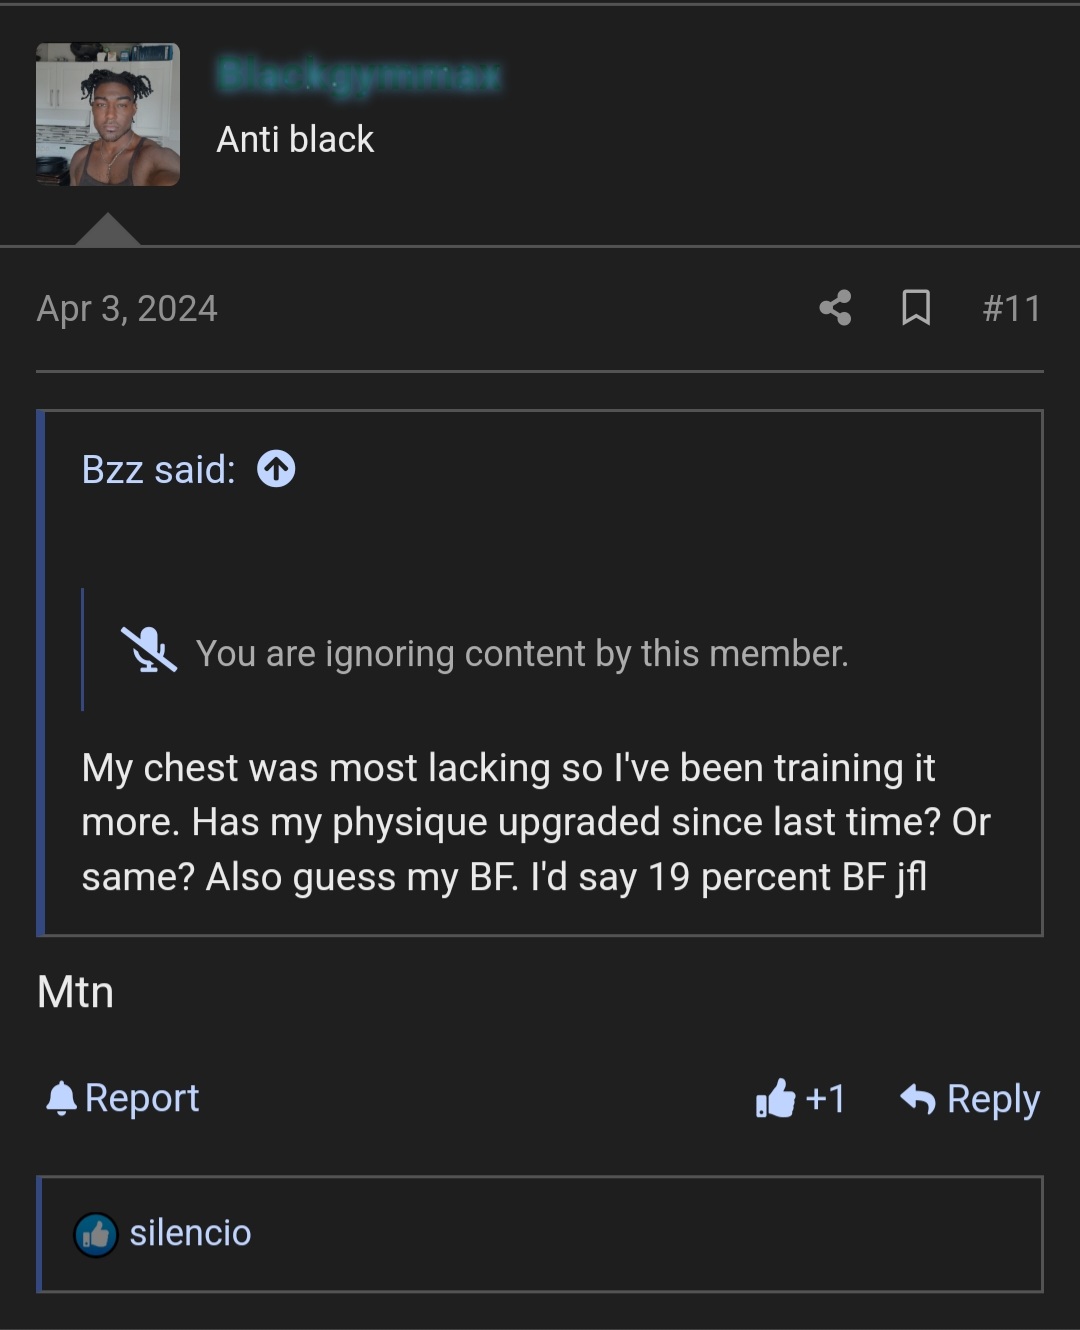
Task: Click the Apr 3, 2024 timestamp link
Action: pyautogui.click(x=127, y=308)
